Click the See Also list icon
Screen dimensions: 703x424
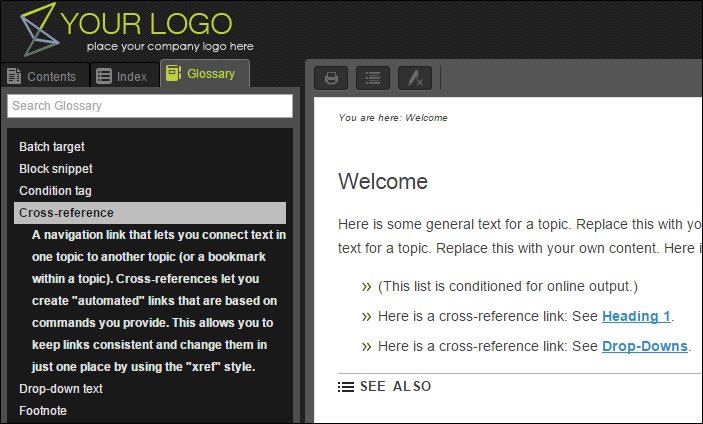click(x=346, y=387)
